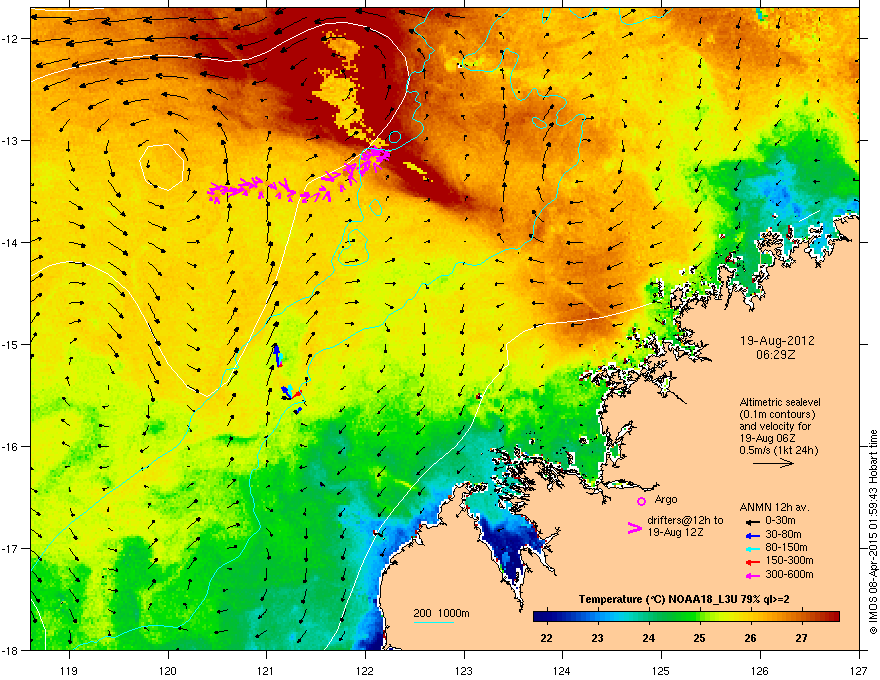Click the colorbar tick label 26

click(x=750, y=638)
